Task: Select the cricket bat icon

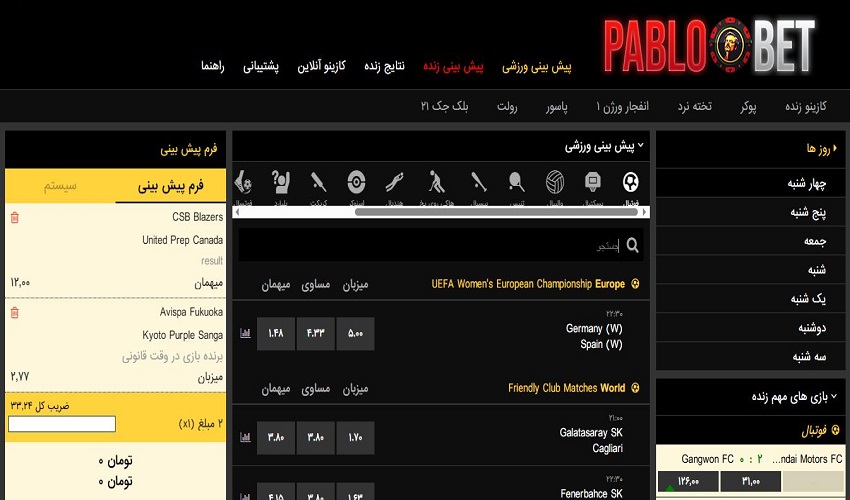Action: (318, 183)
